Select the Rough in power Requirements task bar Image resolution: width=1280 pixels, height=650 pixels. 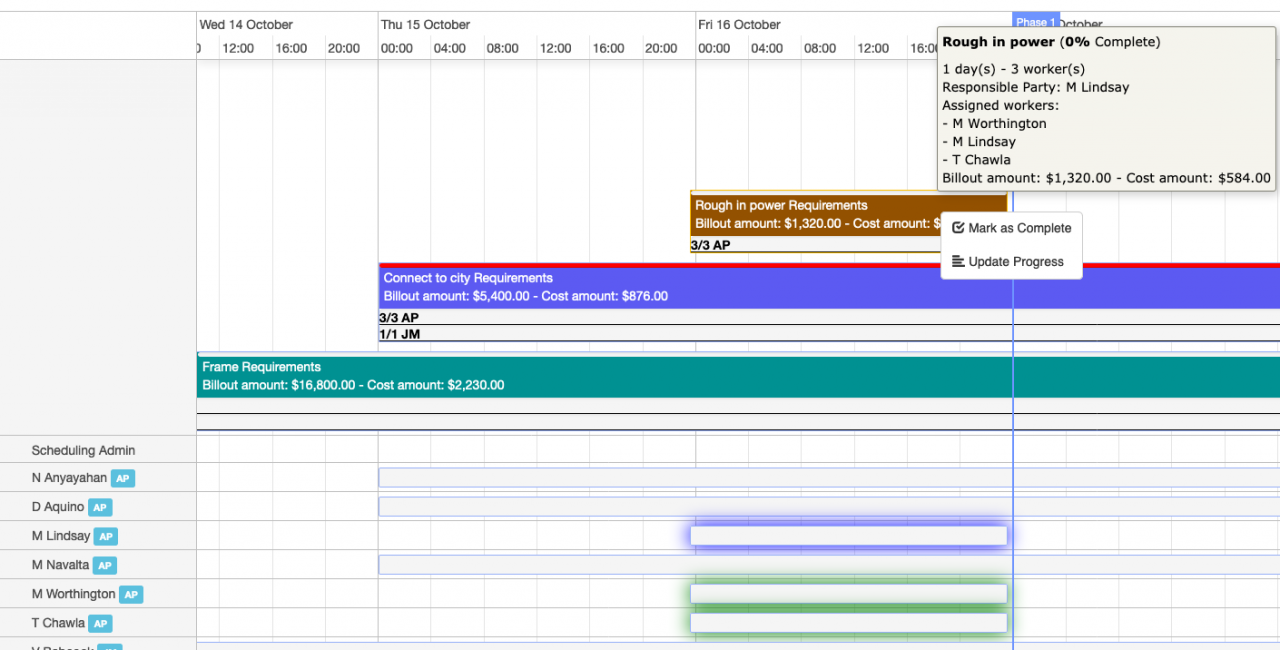pos(800,214)
